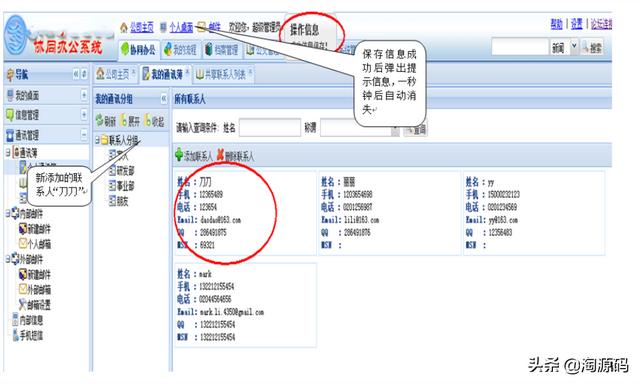
Task: Open 新建邮件 under 外部邮件
Action: coord(38,275)
